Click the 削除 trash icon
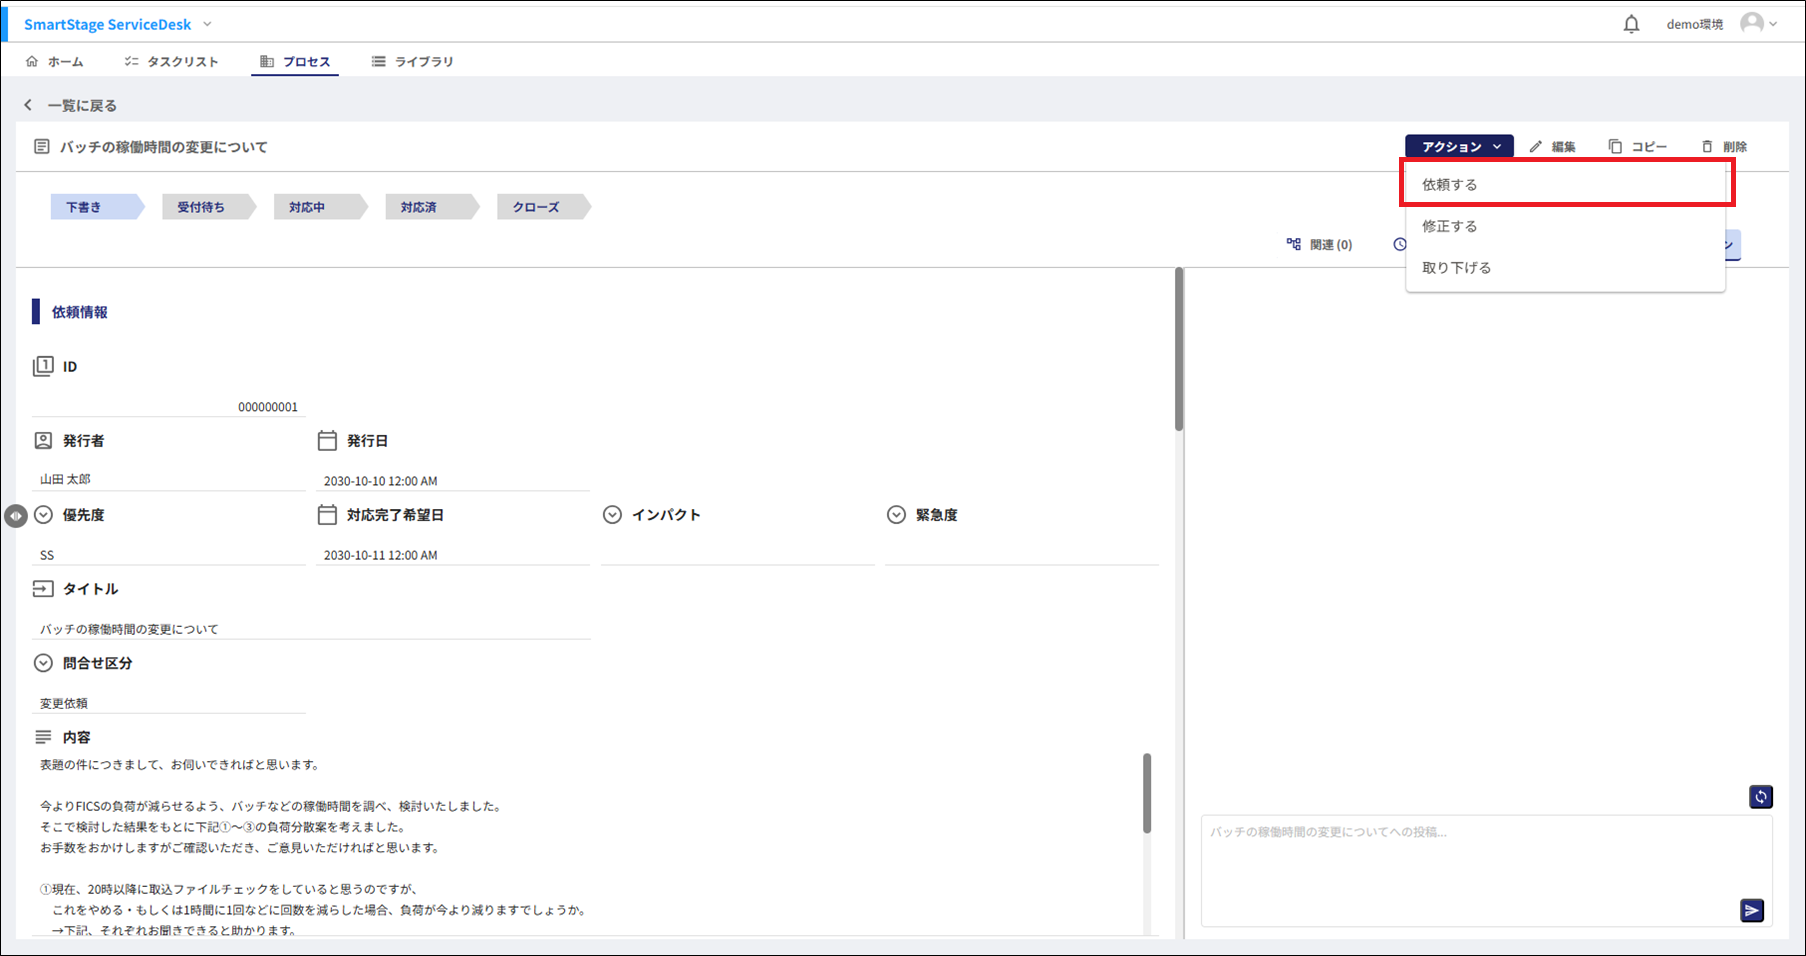Image resolution: width=1806 pixels, height=956 pixels. 1707,147
